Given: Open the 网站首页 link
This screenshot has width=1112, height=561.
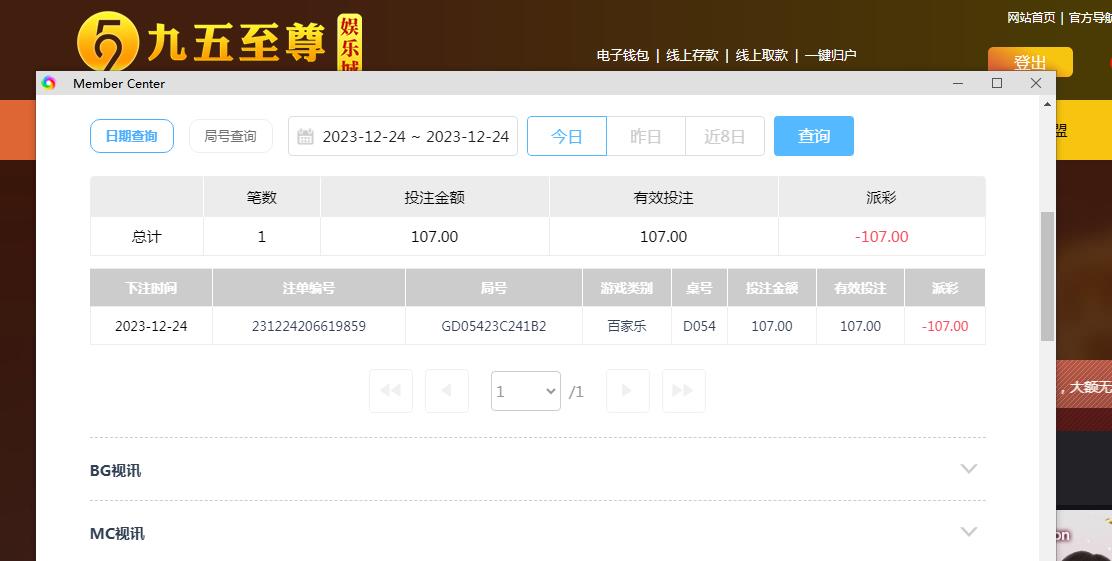Looking at the screenshot, I should [1031, 18].
